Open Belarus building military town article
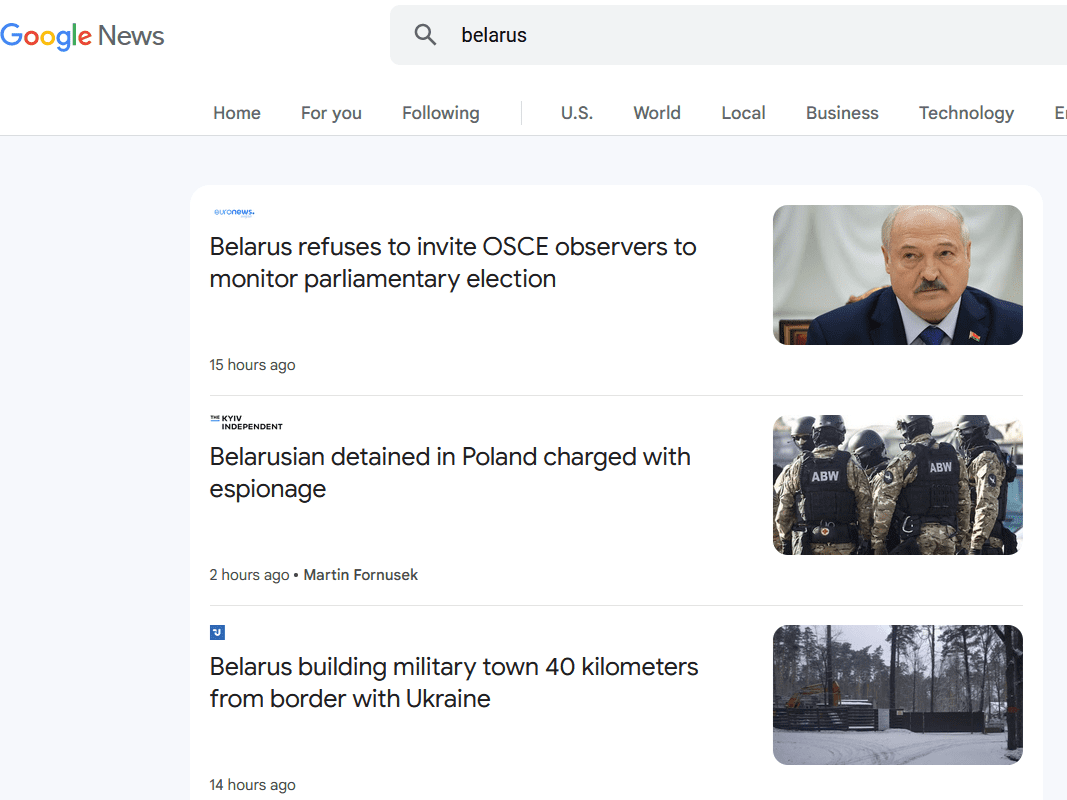The height and width of the screenshot is (800, 1067). pos(454,682)
